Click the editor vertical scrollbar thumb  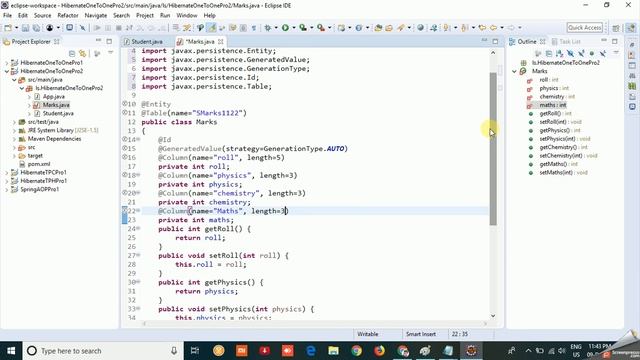pos(493,149)
